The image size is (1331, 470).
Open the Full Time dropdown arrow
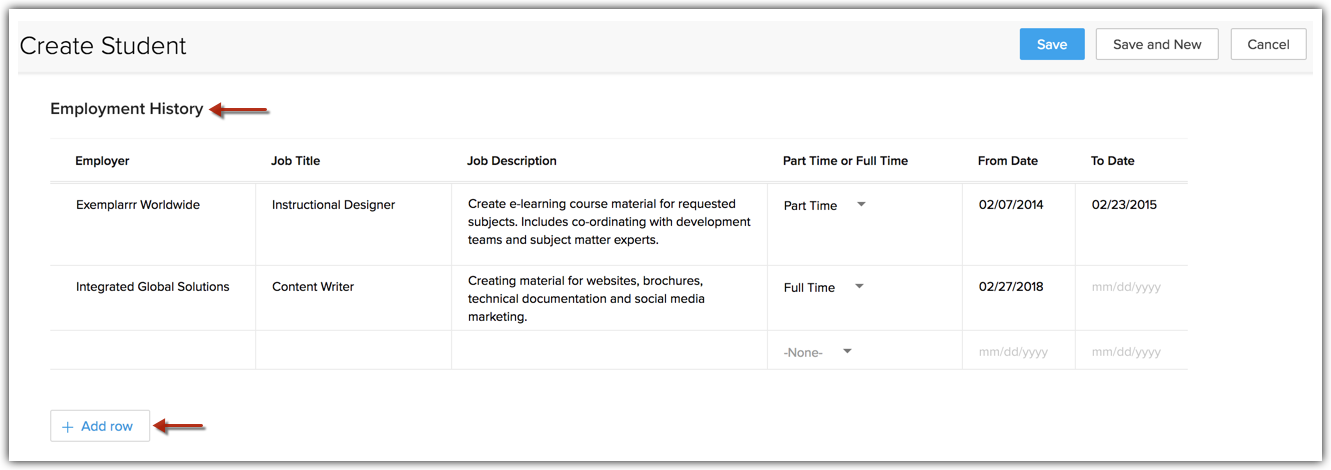(x=859, y=286)
